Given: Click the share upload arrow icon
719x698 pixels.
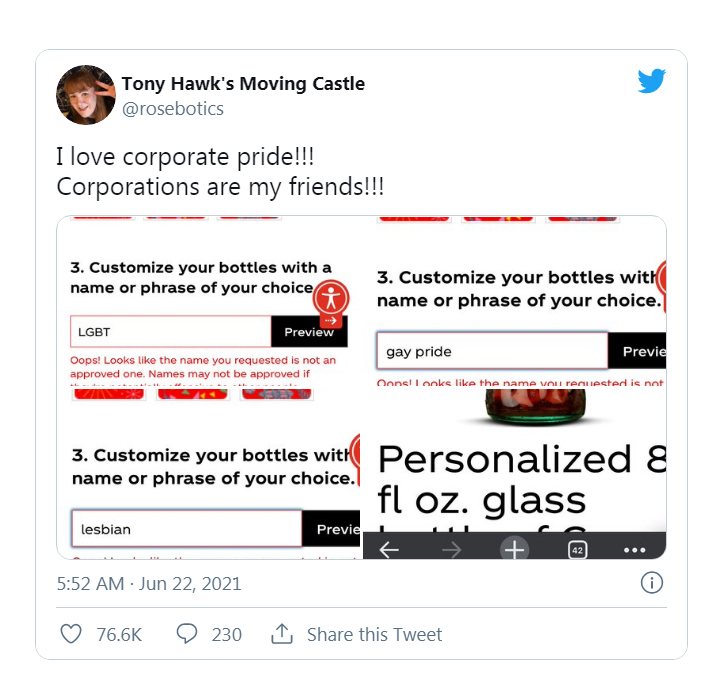Looking at the screenshot, I should pos(282,634).
